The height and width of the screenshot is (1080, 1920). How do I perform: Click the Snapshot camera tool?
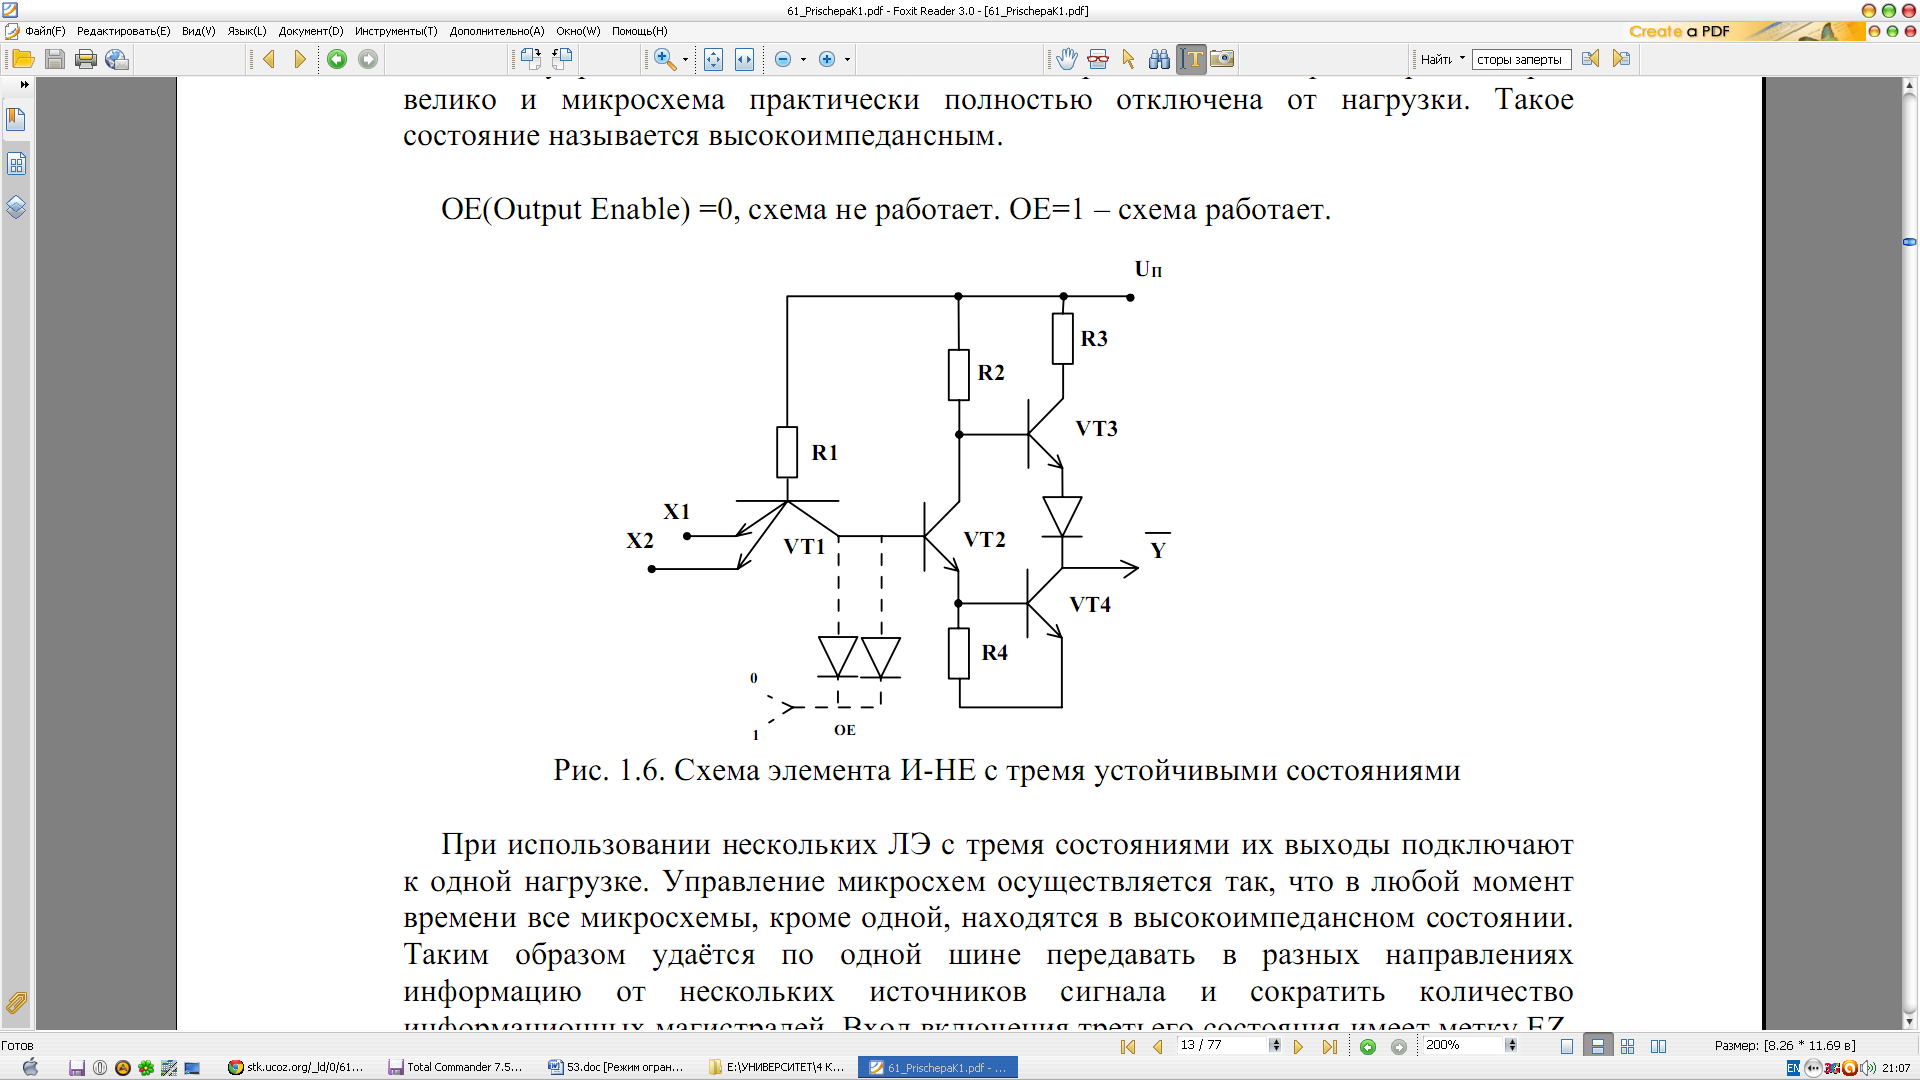coord(1222,59)
